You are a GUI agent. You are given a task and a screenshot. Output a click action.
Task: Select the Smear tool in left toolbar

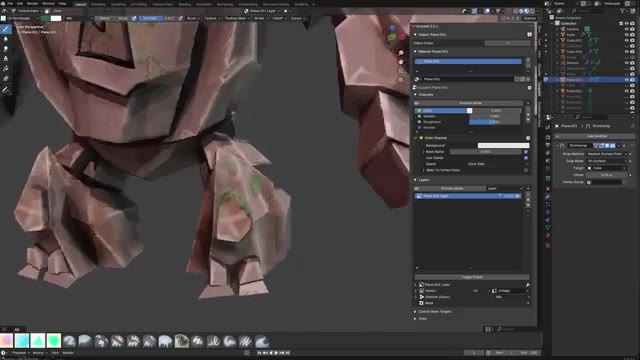coord(6,49)
